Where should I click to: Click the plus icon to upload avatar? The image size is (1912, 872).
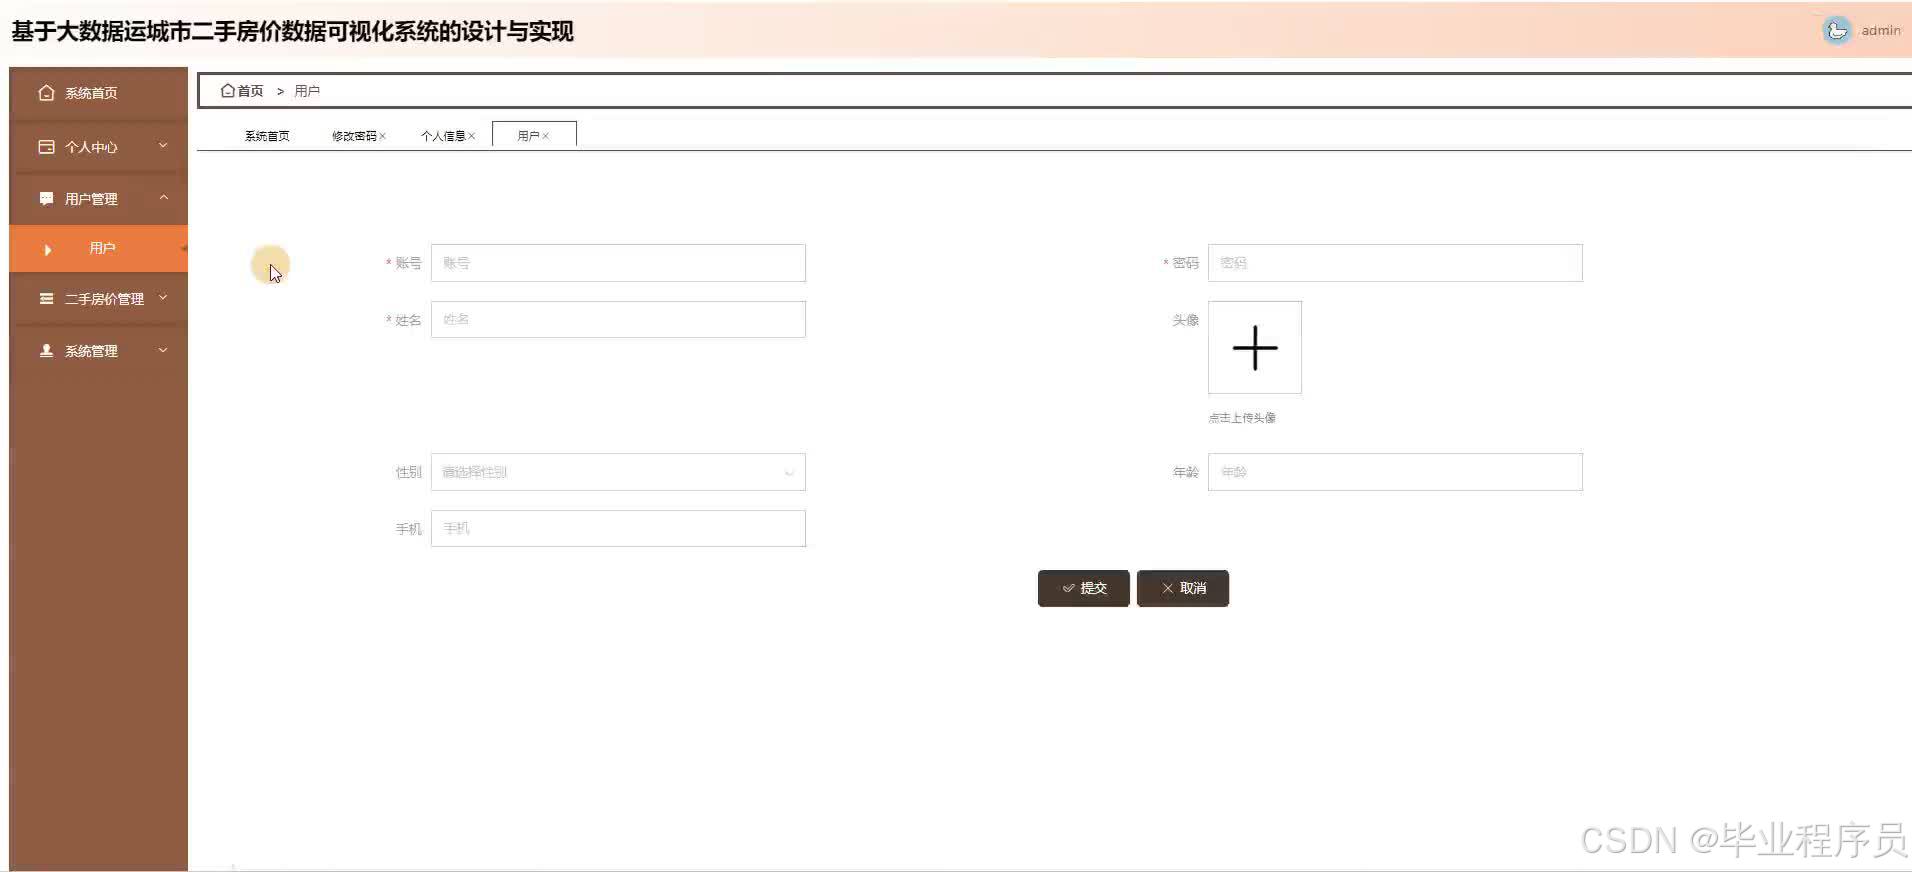1255,348
